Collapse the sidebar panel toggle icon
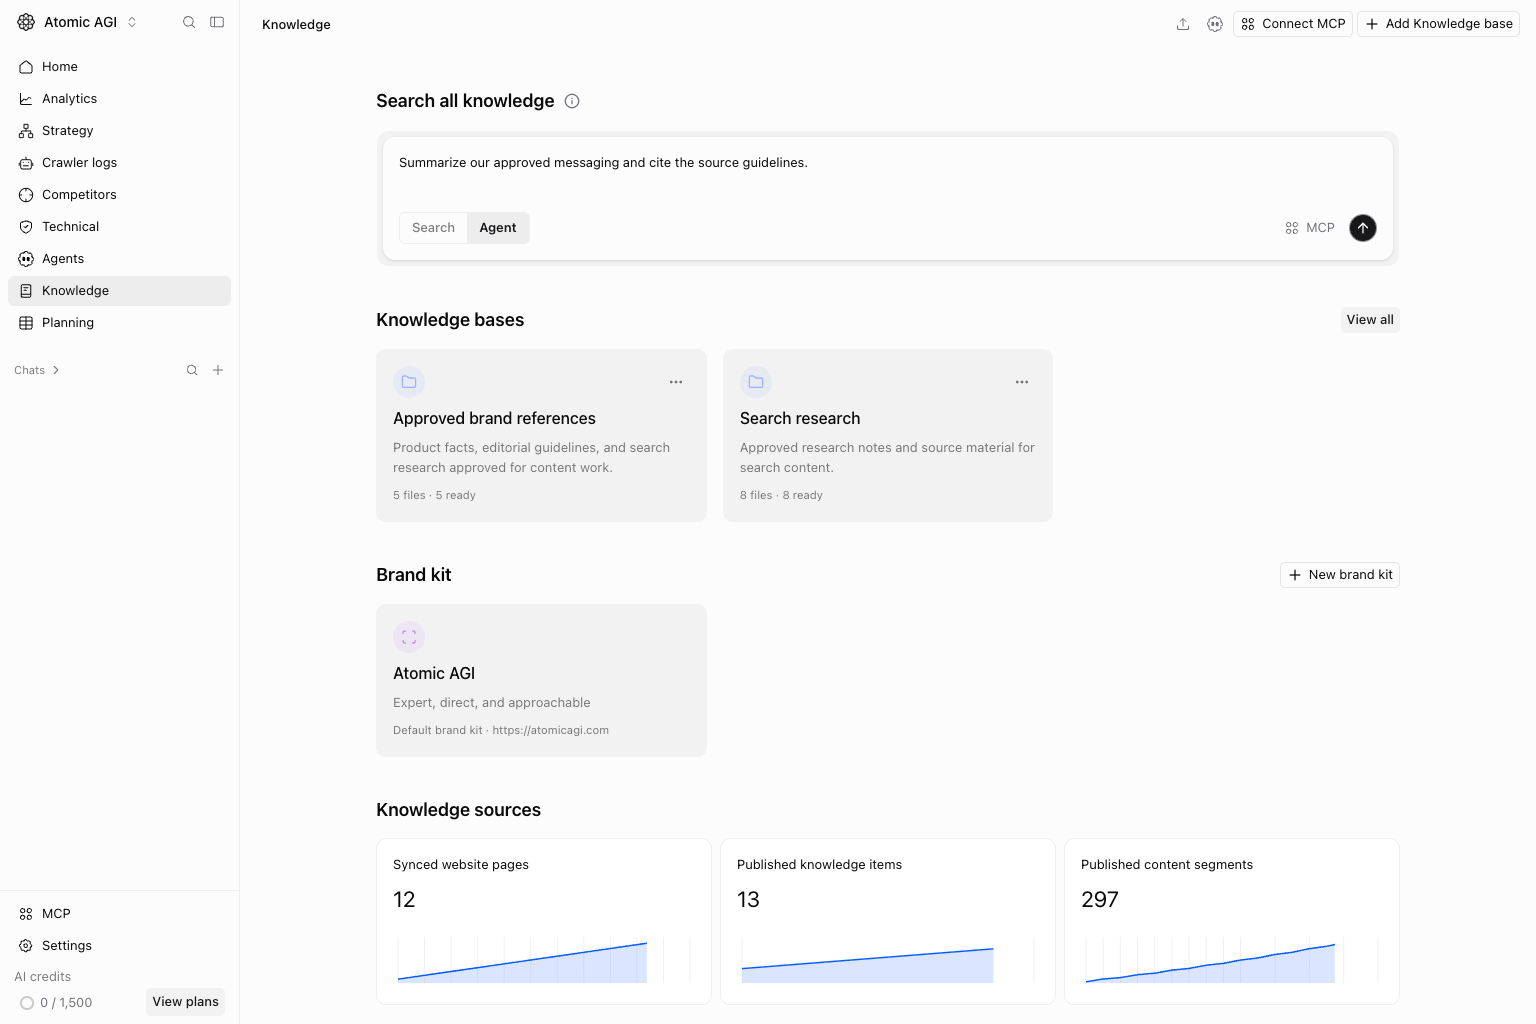 point(217,22)
